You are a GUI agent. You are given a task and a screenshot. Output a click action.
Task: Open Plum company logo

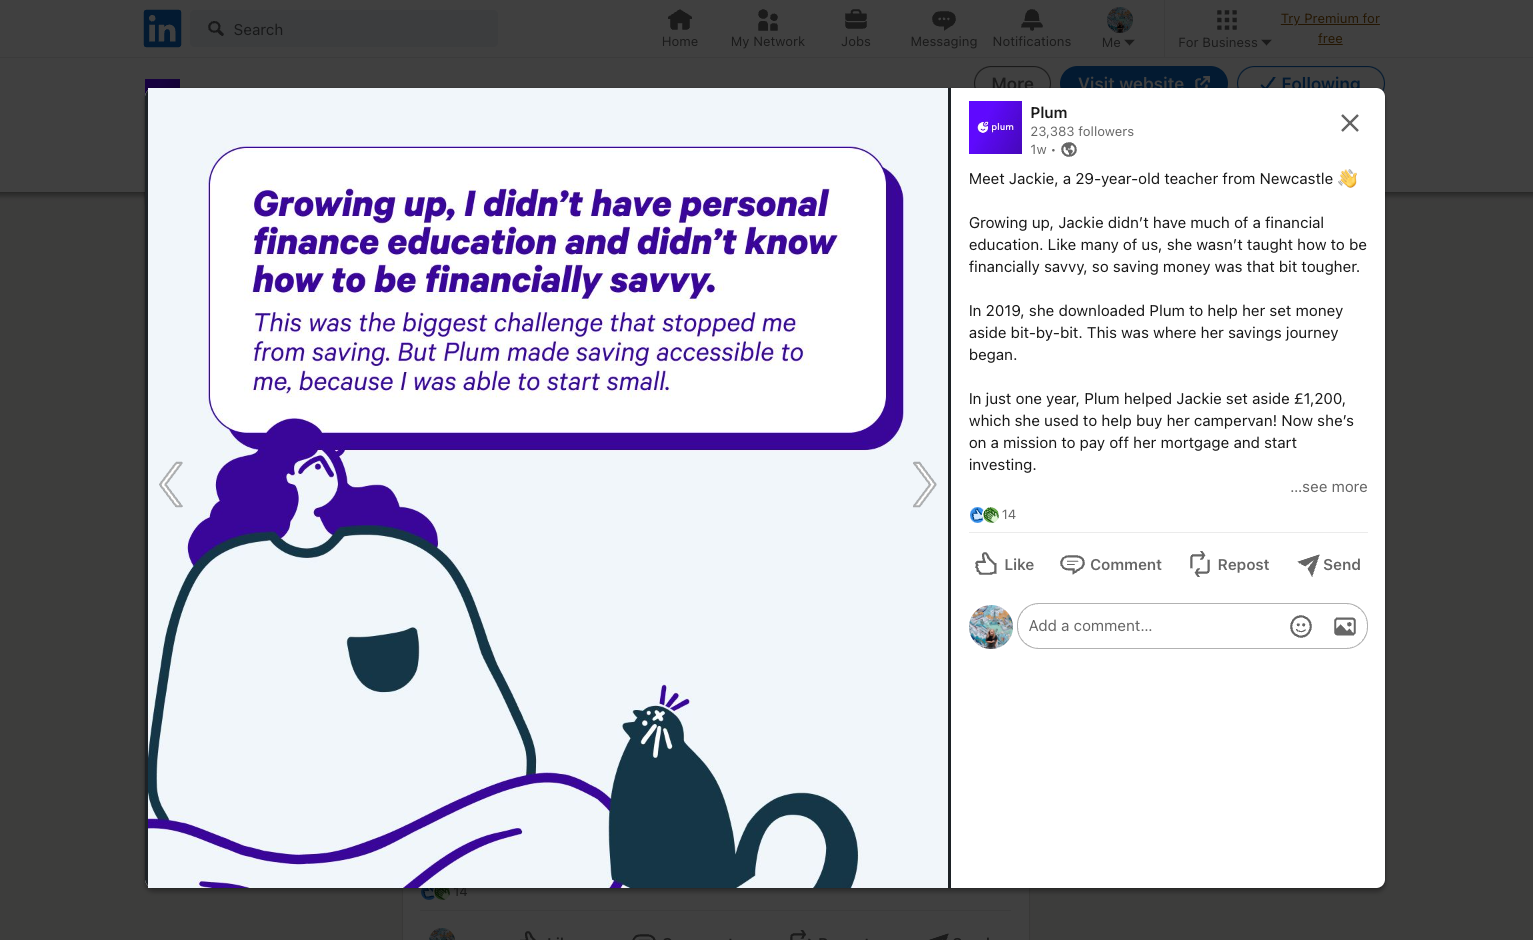coord(995,128)
